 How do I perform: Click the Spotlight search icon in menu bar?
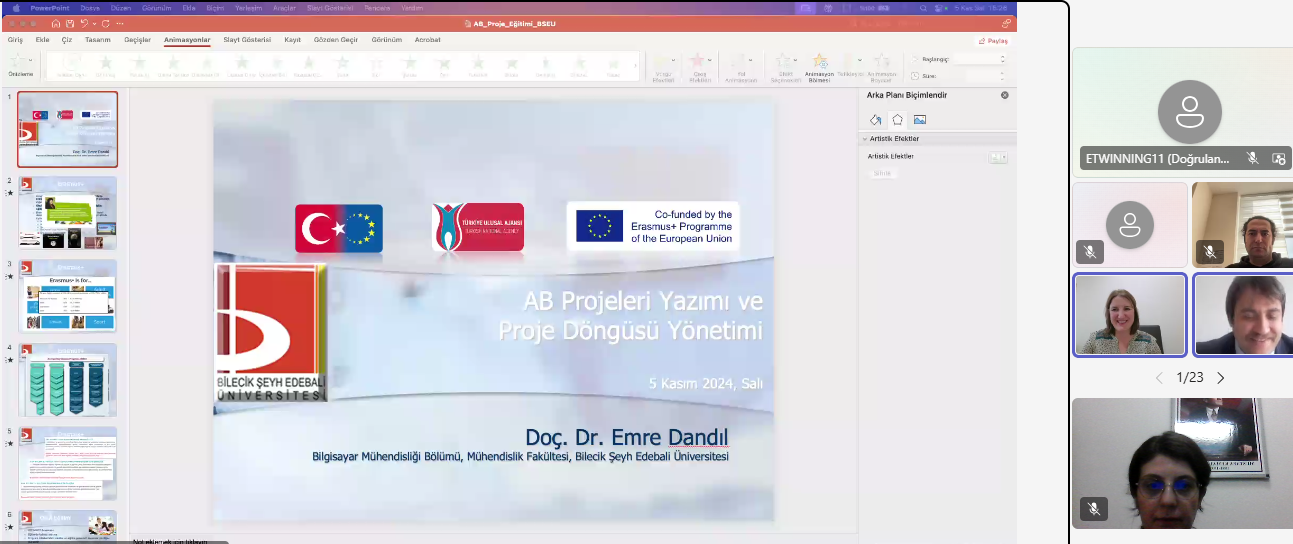923,8
